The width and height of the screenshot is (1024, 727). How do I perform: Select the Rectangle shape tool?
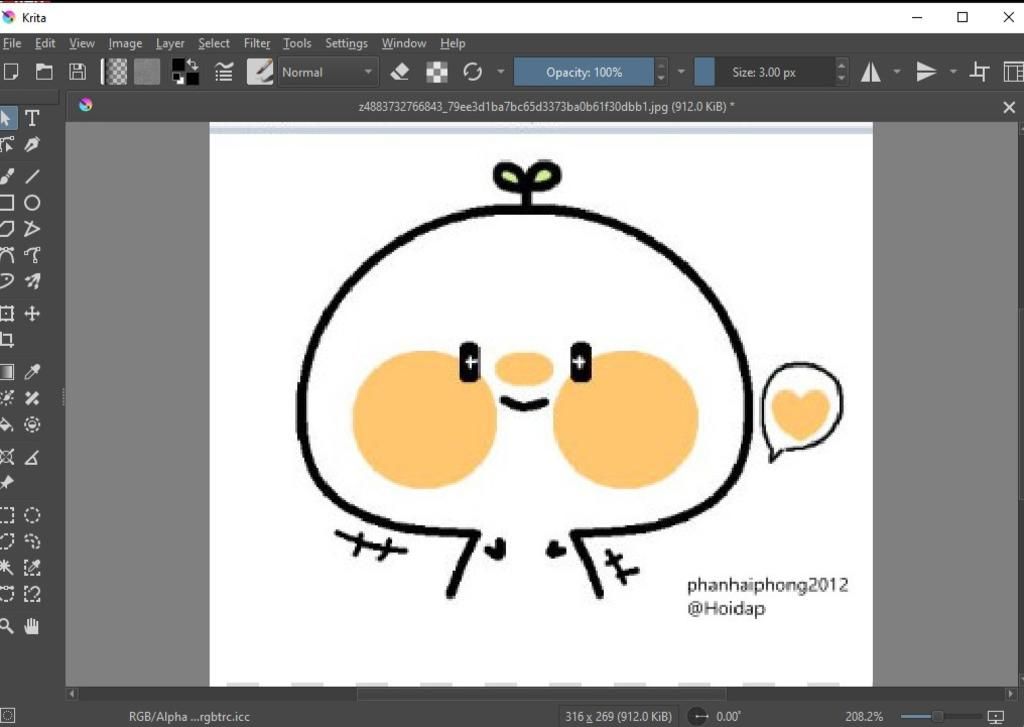(x=7, y=202)
